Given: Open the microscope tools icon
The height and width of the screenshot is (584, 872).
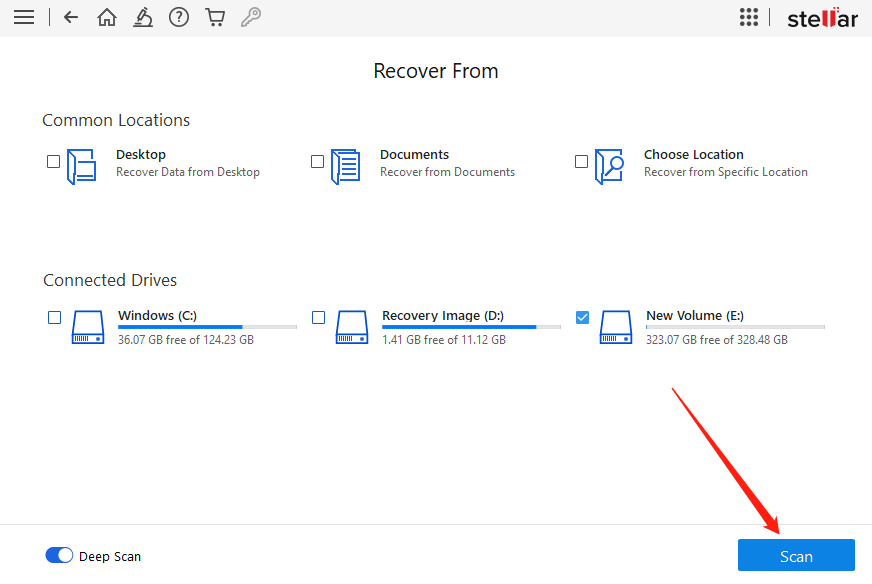Looking at the screenshot, I should pos(143,17).
